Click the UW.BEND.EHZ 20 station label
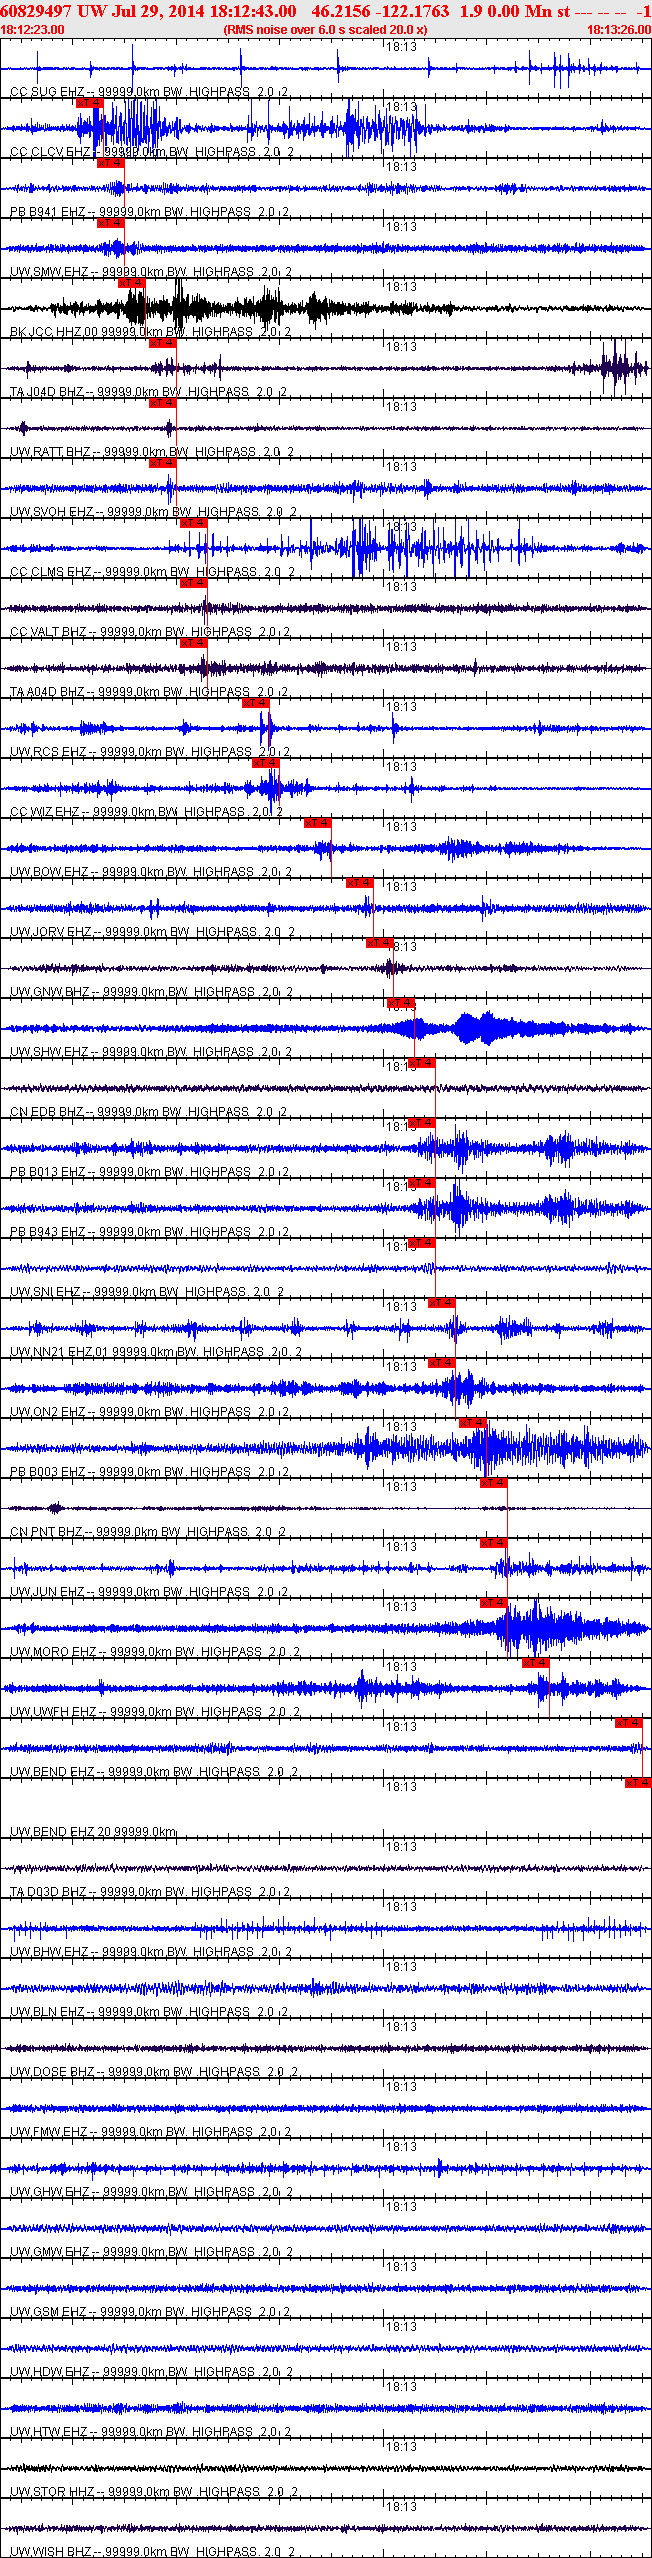 click(94, 1832)
